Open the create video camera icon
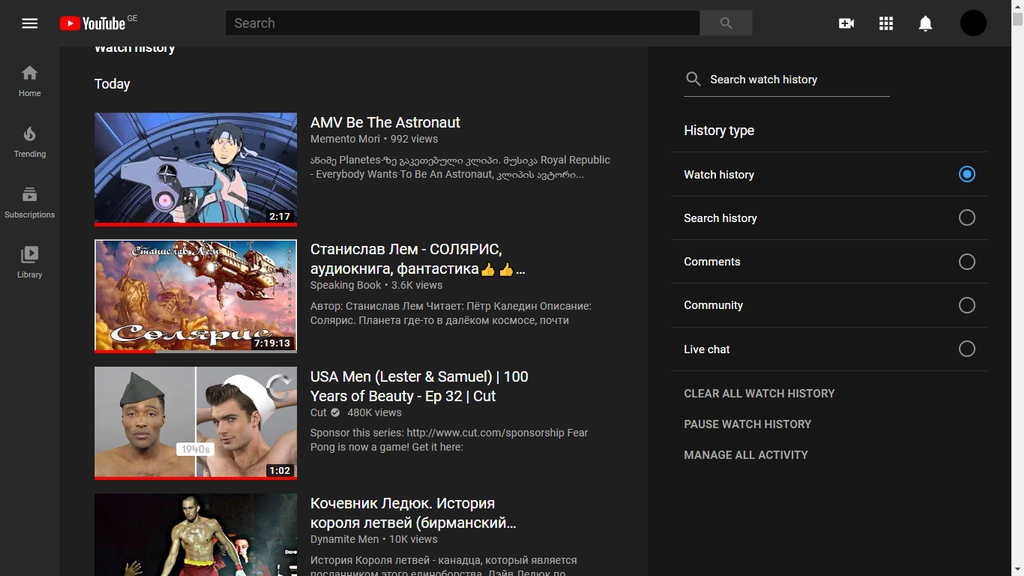 coord(846,24)
